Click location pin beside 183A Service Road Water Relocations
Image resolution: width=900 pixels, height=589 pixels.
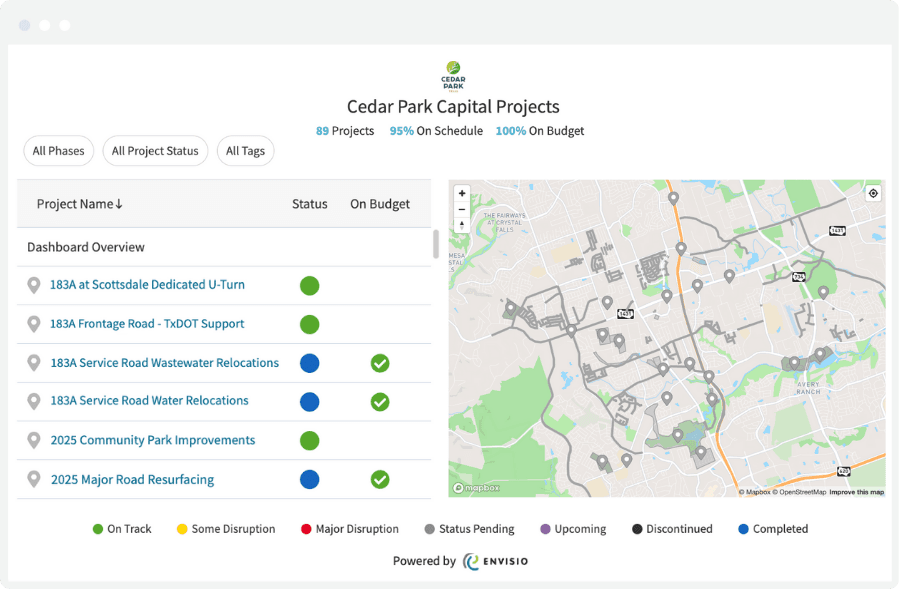(34, 401)
